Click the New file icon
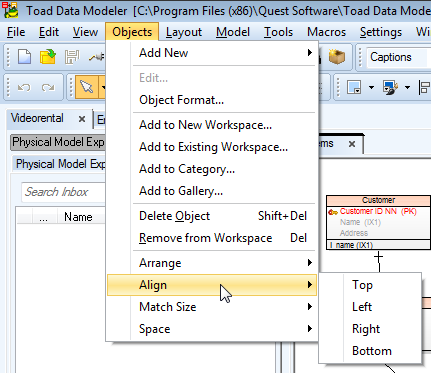 click(24, 57)
